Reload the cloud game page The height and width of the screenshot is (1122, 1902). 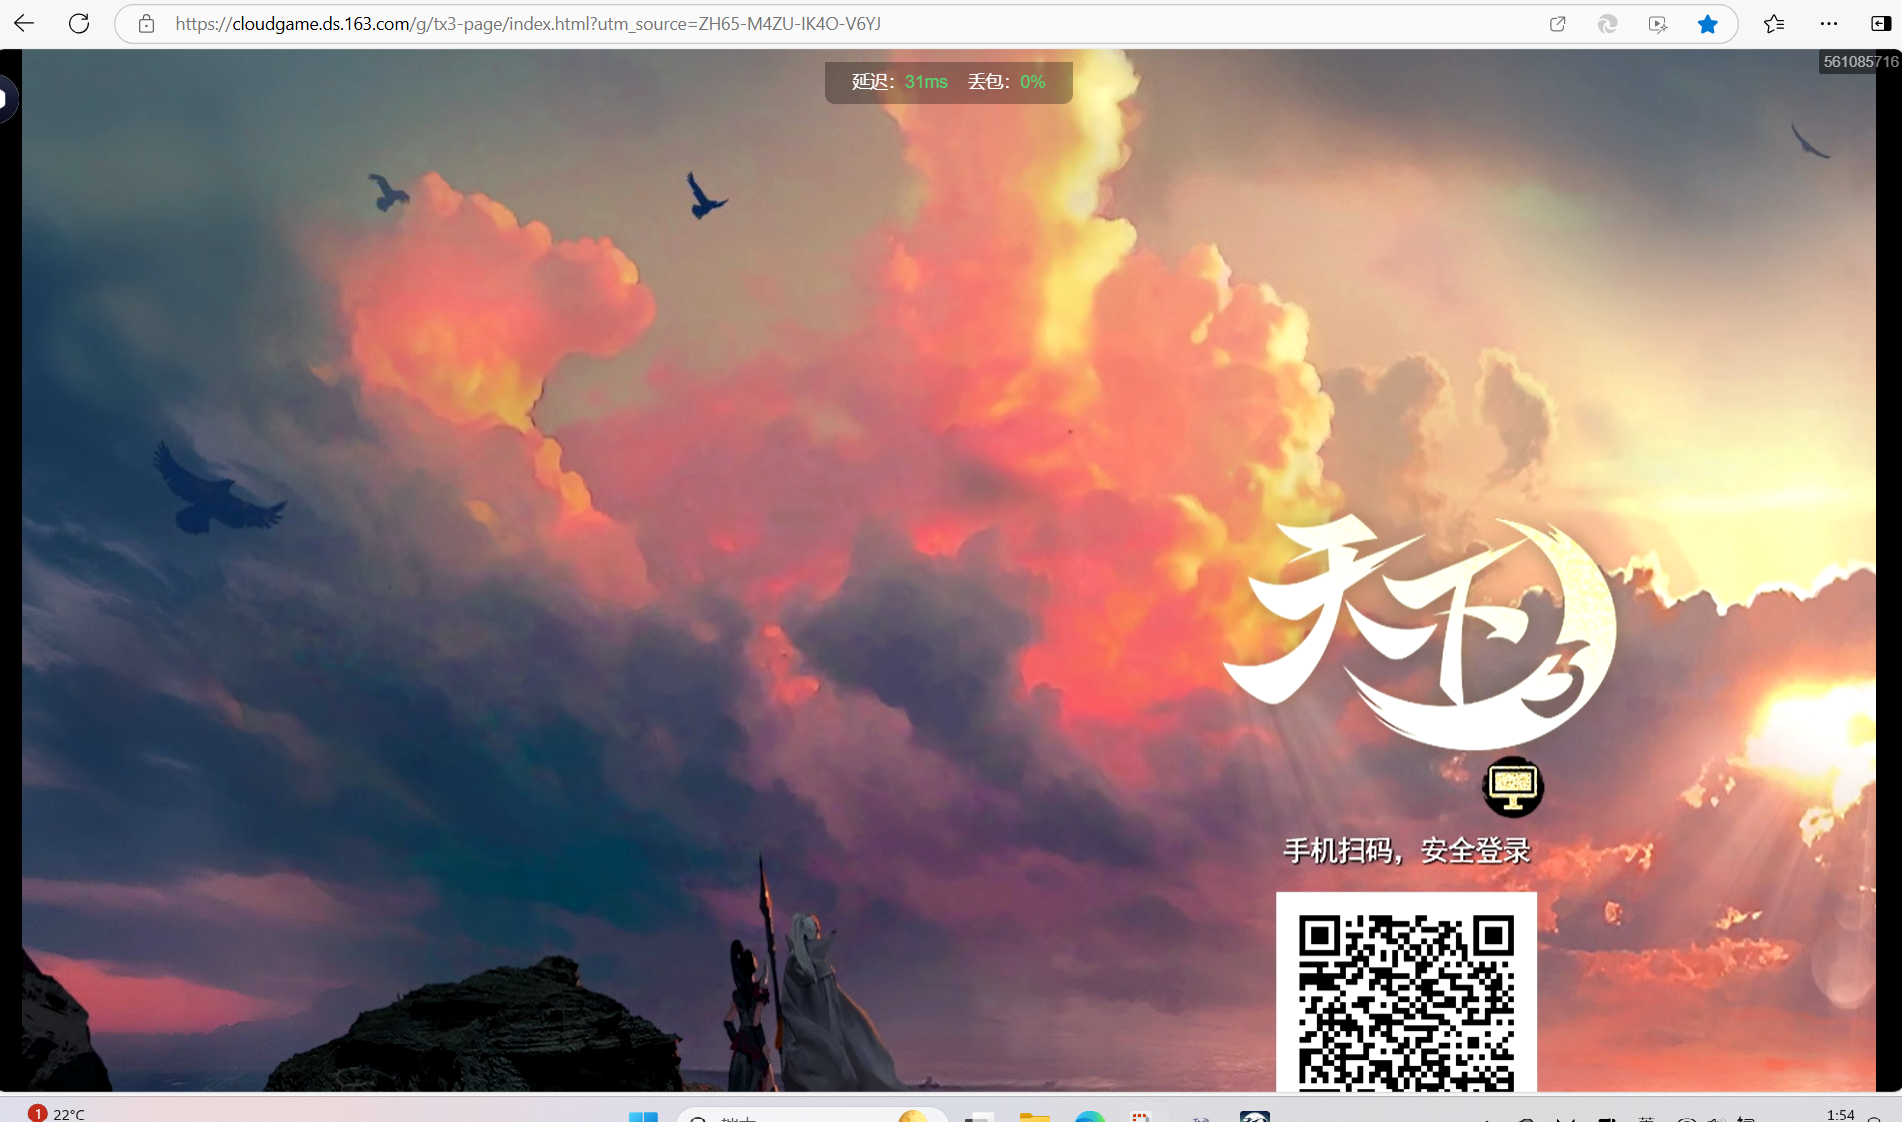tap(79, 24)
